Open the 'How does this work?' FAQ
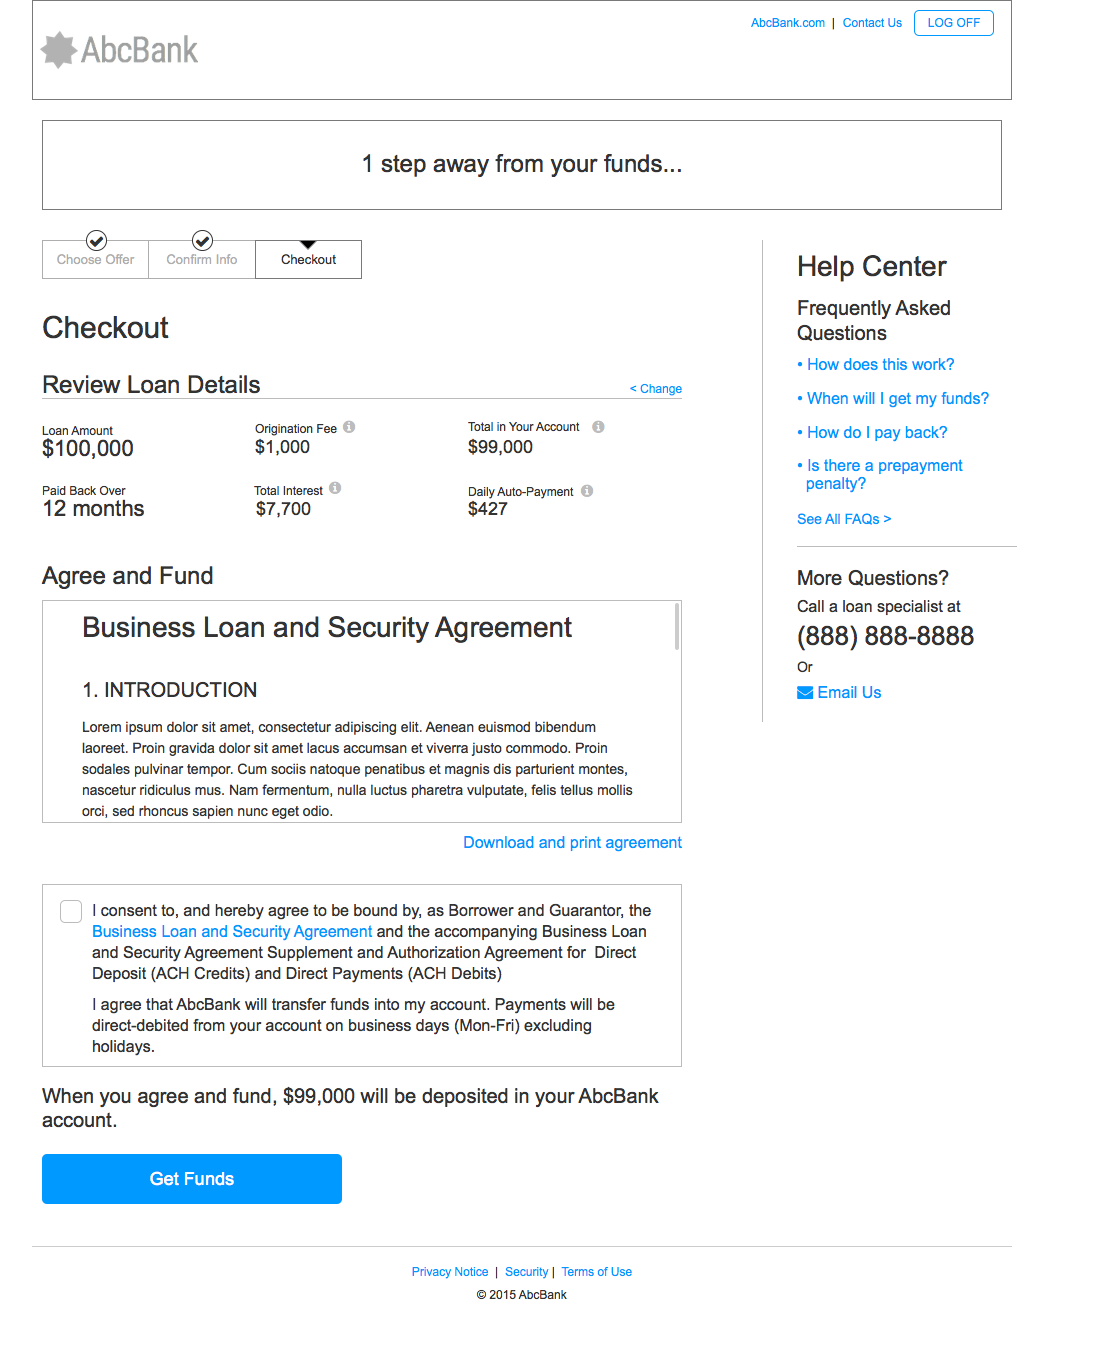The height and width of the screenshot is (1371, 1100). coord(880,365)
